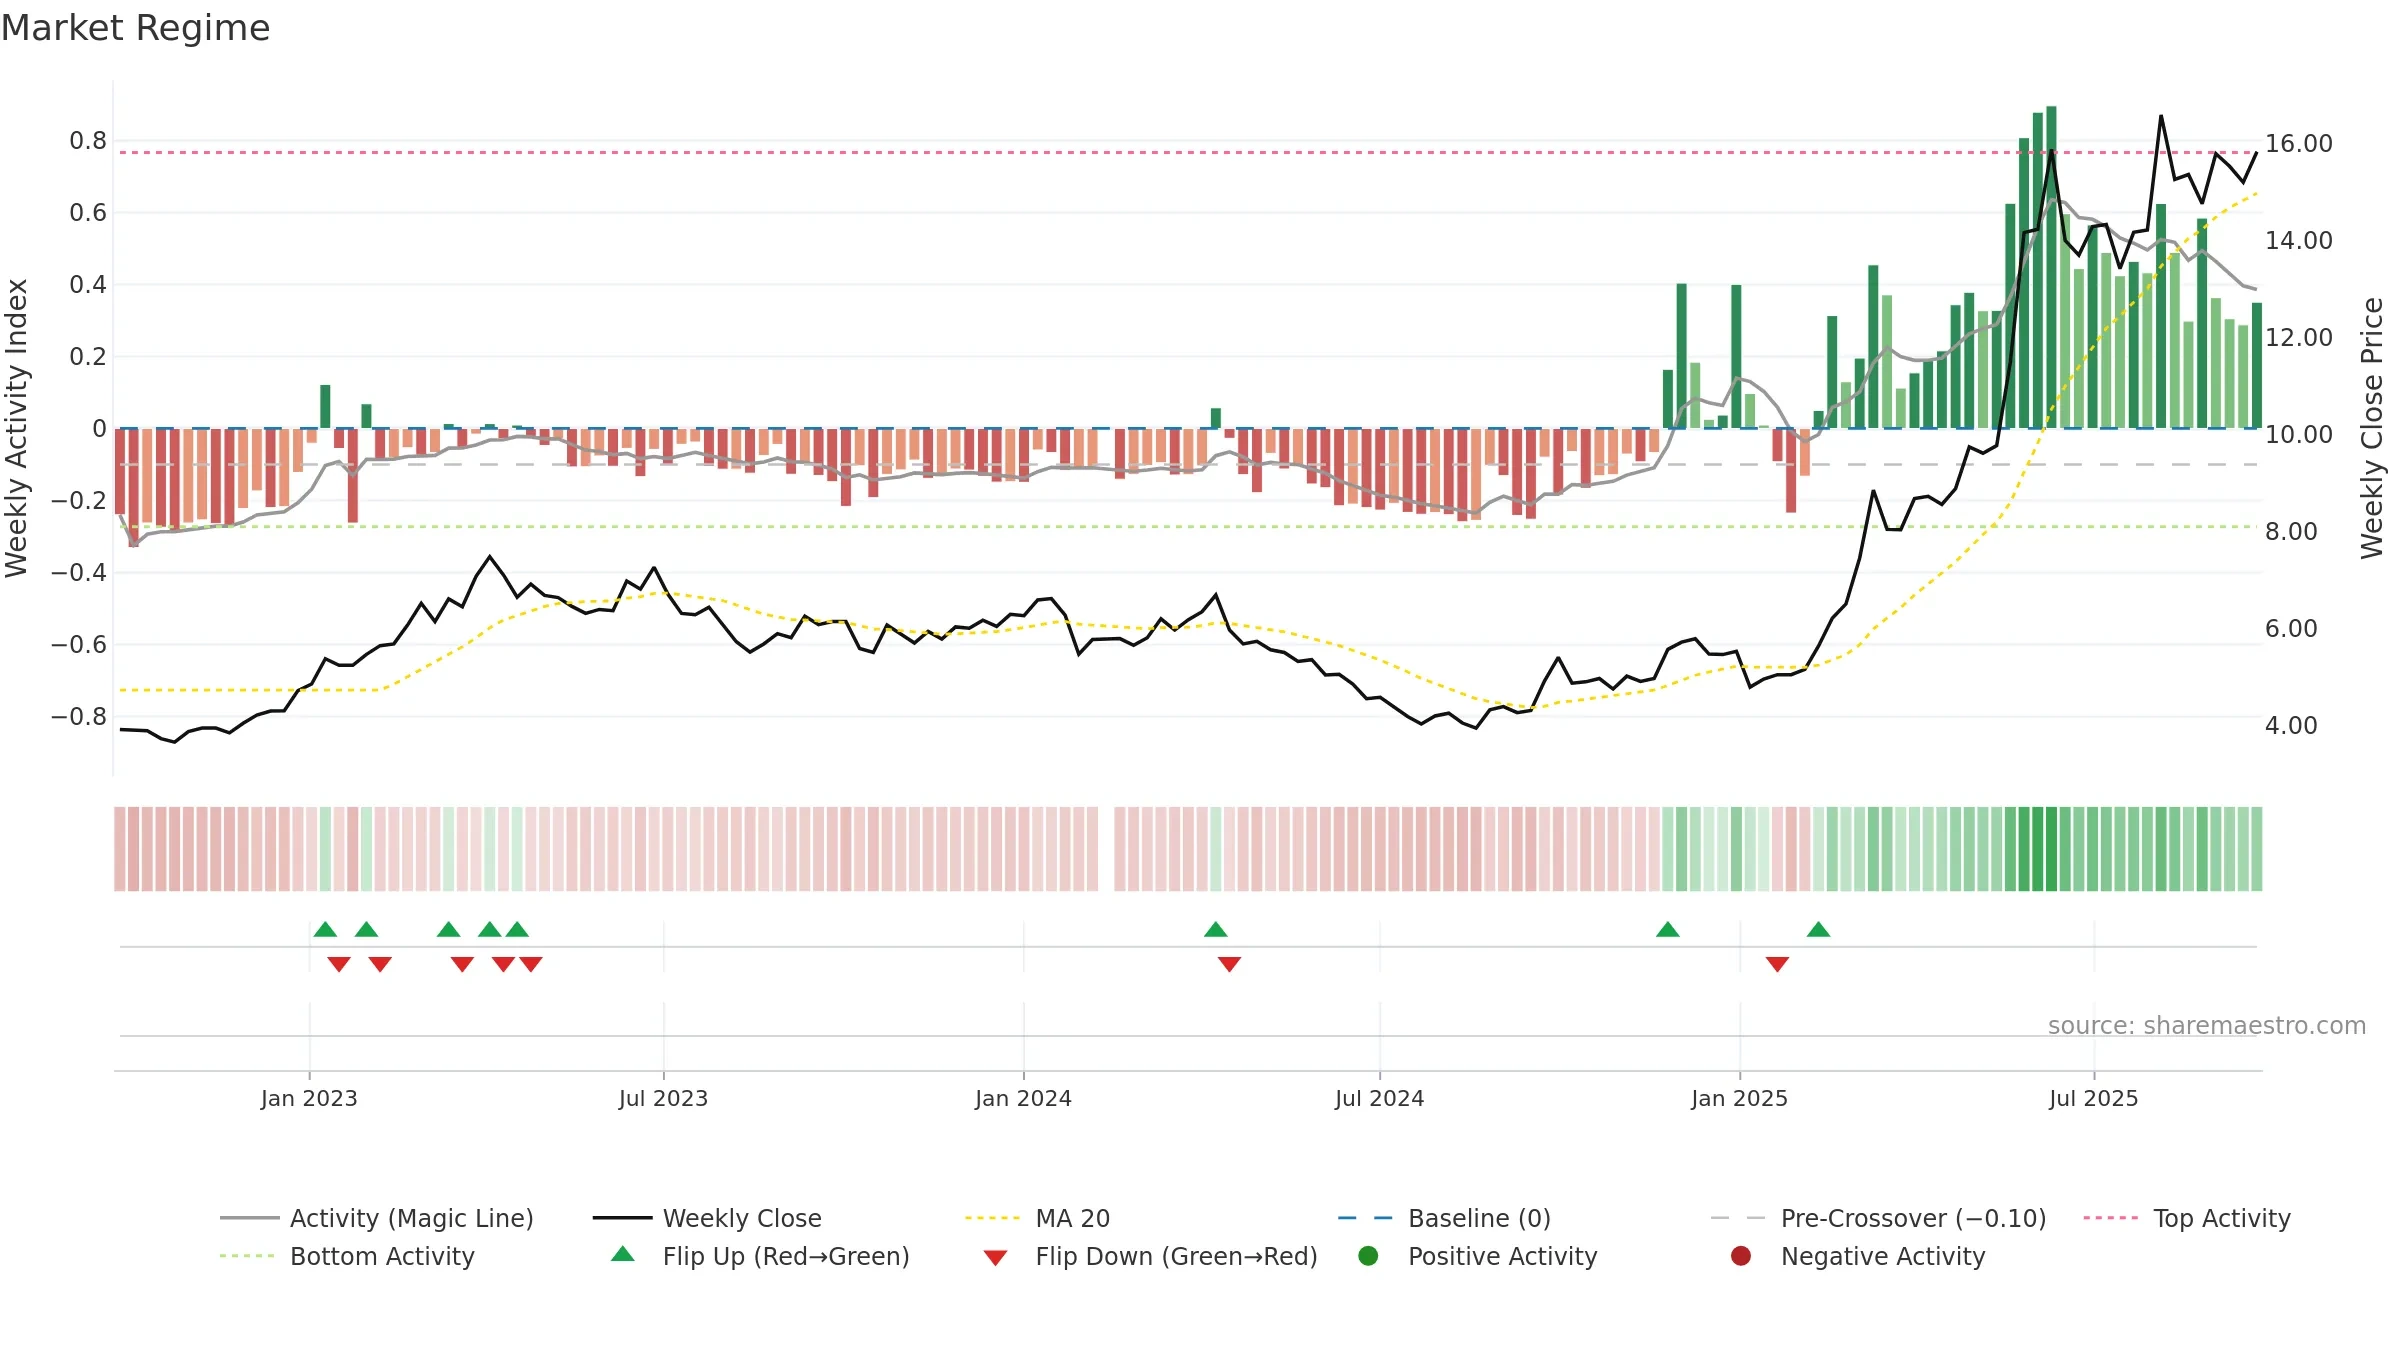Toggle Bottom Activity legend entry

click(347, 1256)
